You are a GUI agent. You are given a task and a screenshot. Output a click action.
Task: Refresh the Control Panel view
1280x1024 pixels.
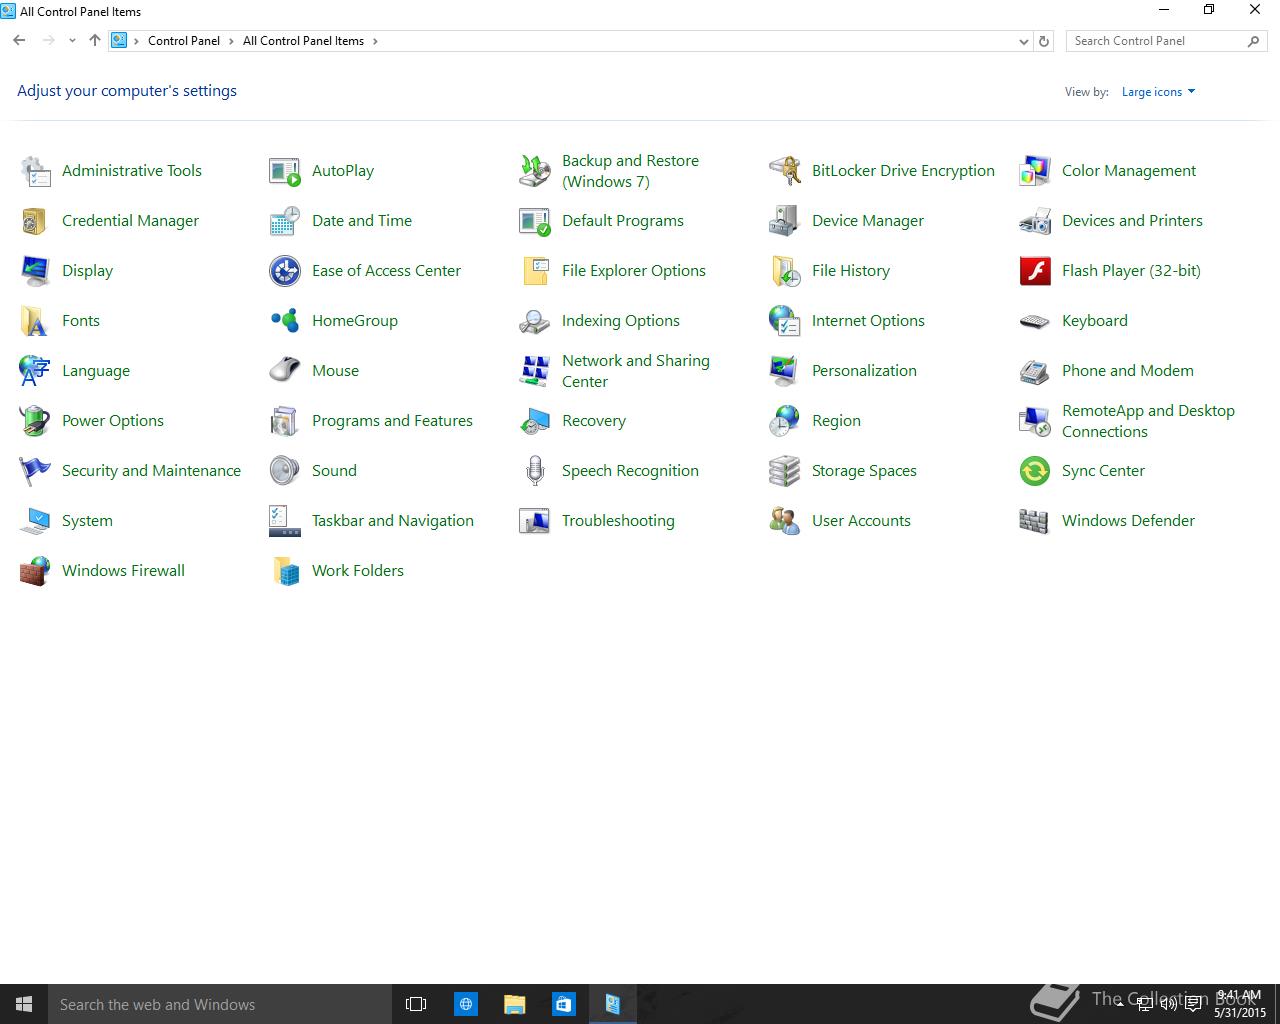pyautogui.click(x=1044, y=41)
